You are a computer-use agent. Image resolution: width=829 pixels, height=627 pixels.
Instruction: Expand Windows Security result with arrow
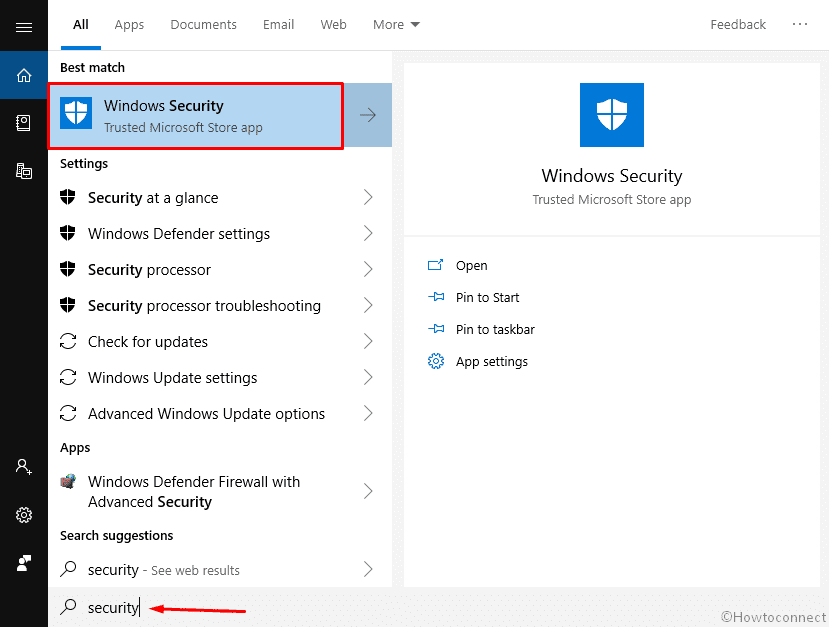(368, 115)
